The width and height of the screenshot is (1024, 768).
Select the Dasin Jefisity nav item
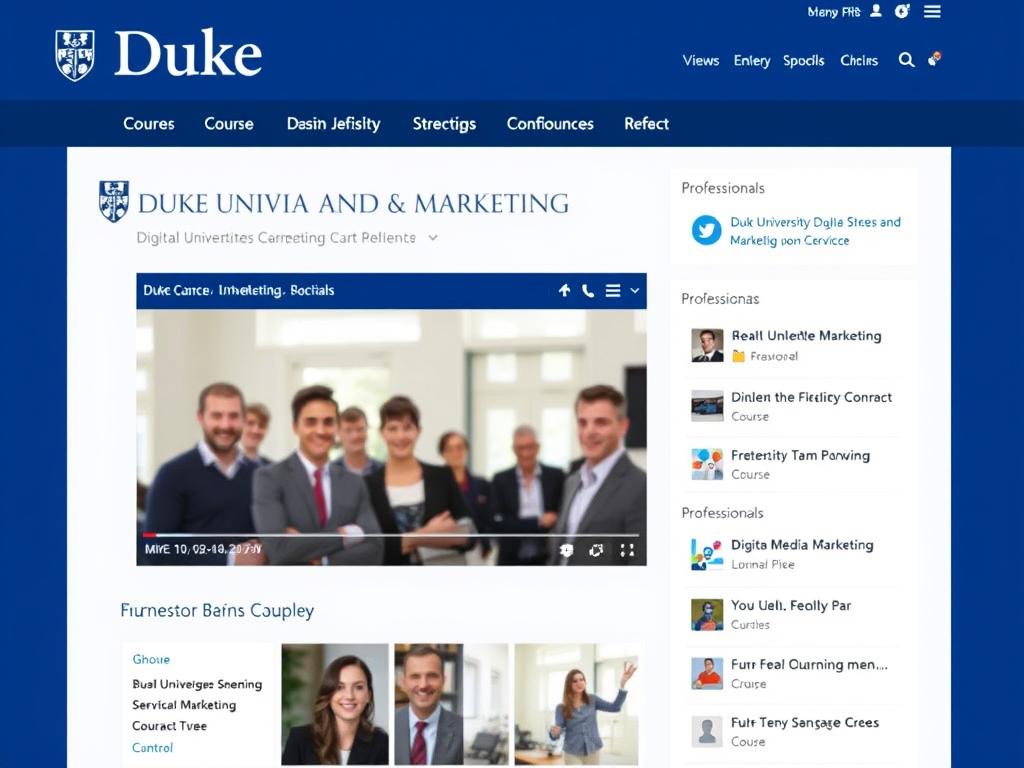(x=334, y=124)
